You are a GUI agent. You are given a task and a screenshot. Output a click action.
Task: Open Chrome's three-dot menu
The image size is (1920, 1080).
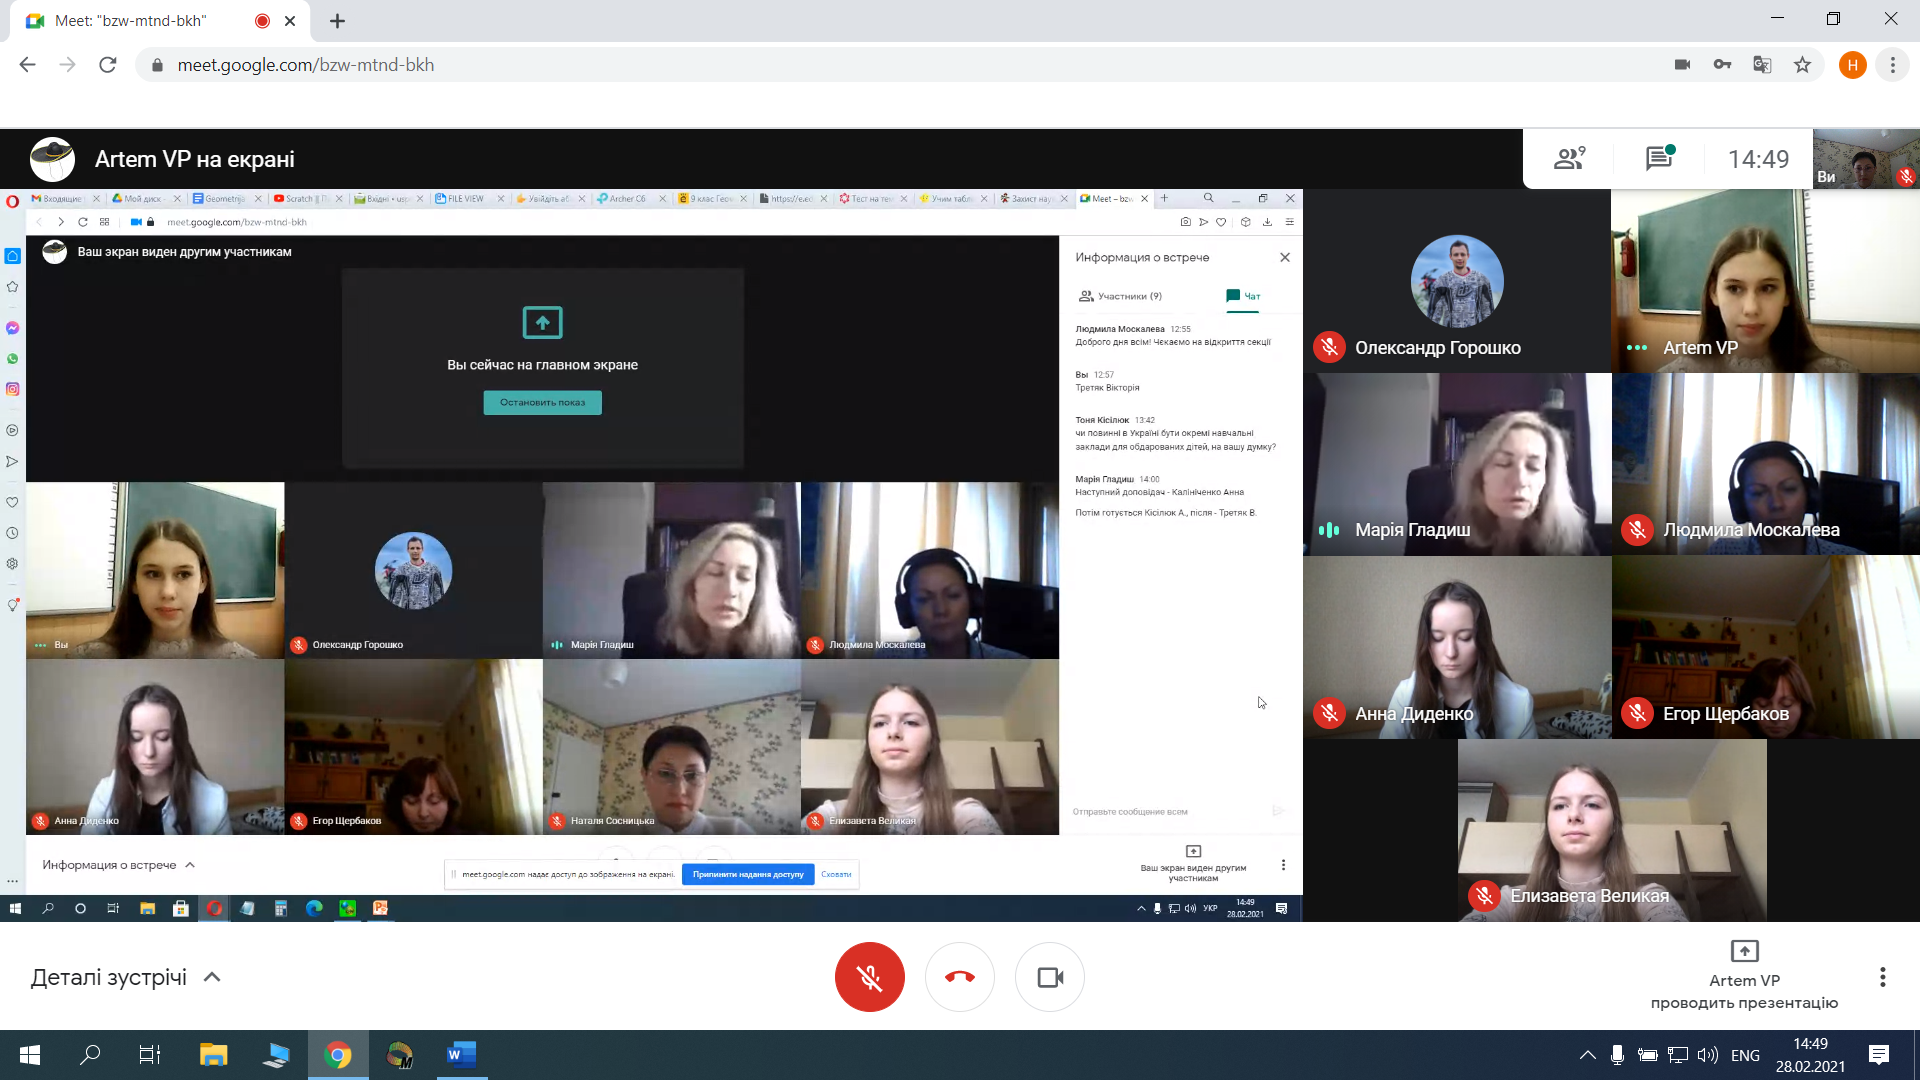(1892, 65)
